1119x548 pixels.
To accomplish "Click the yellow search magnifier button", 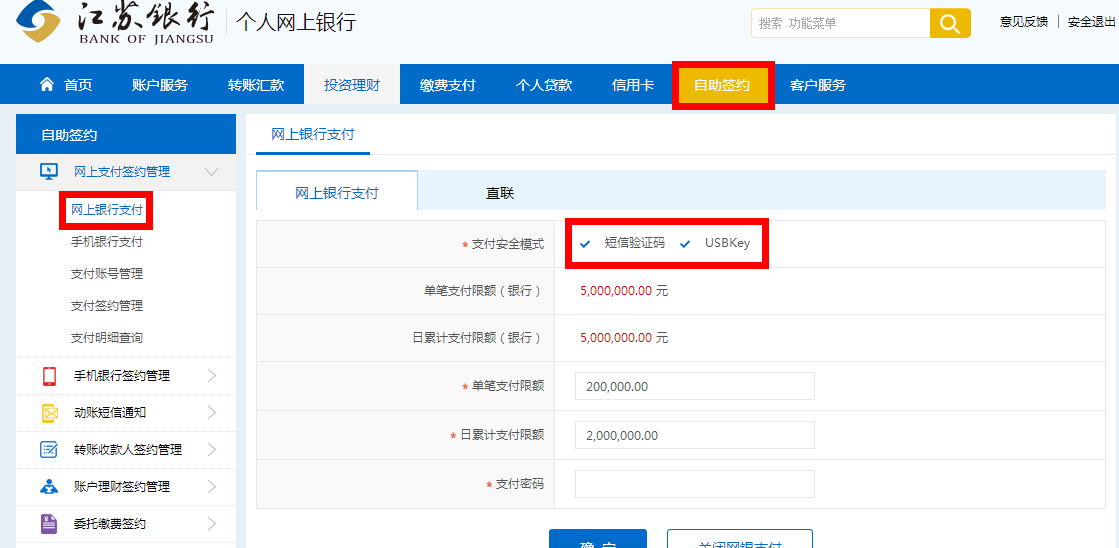I will [x=950, y=23].
